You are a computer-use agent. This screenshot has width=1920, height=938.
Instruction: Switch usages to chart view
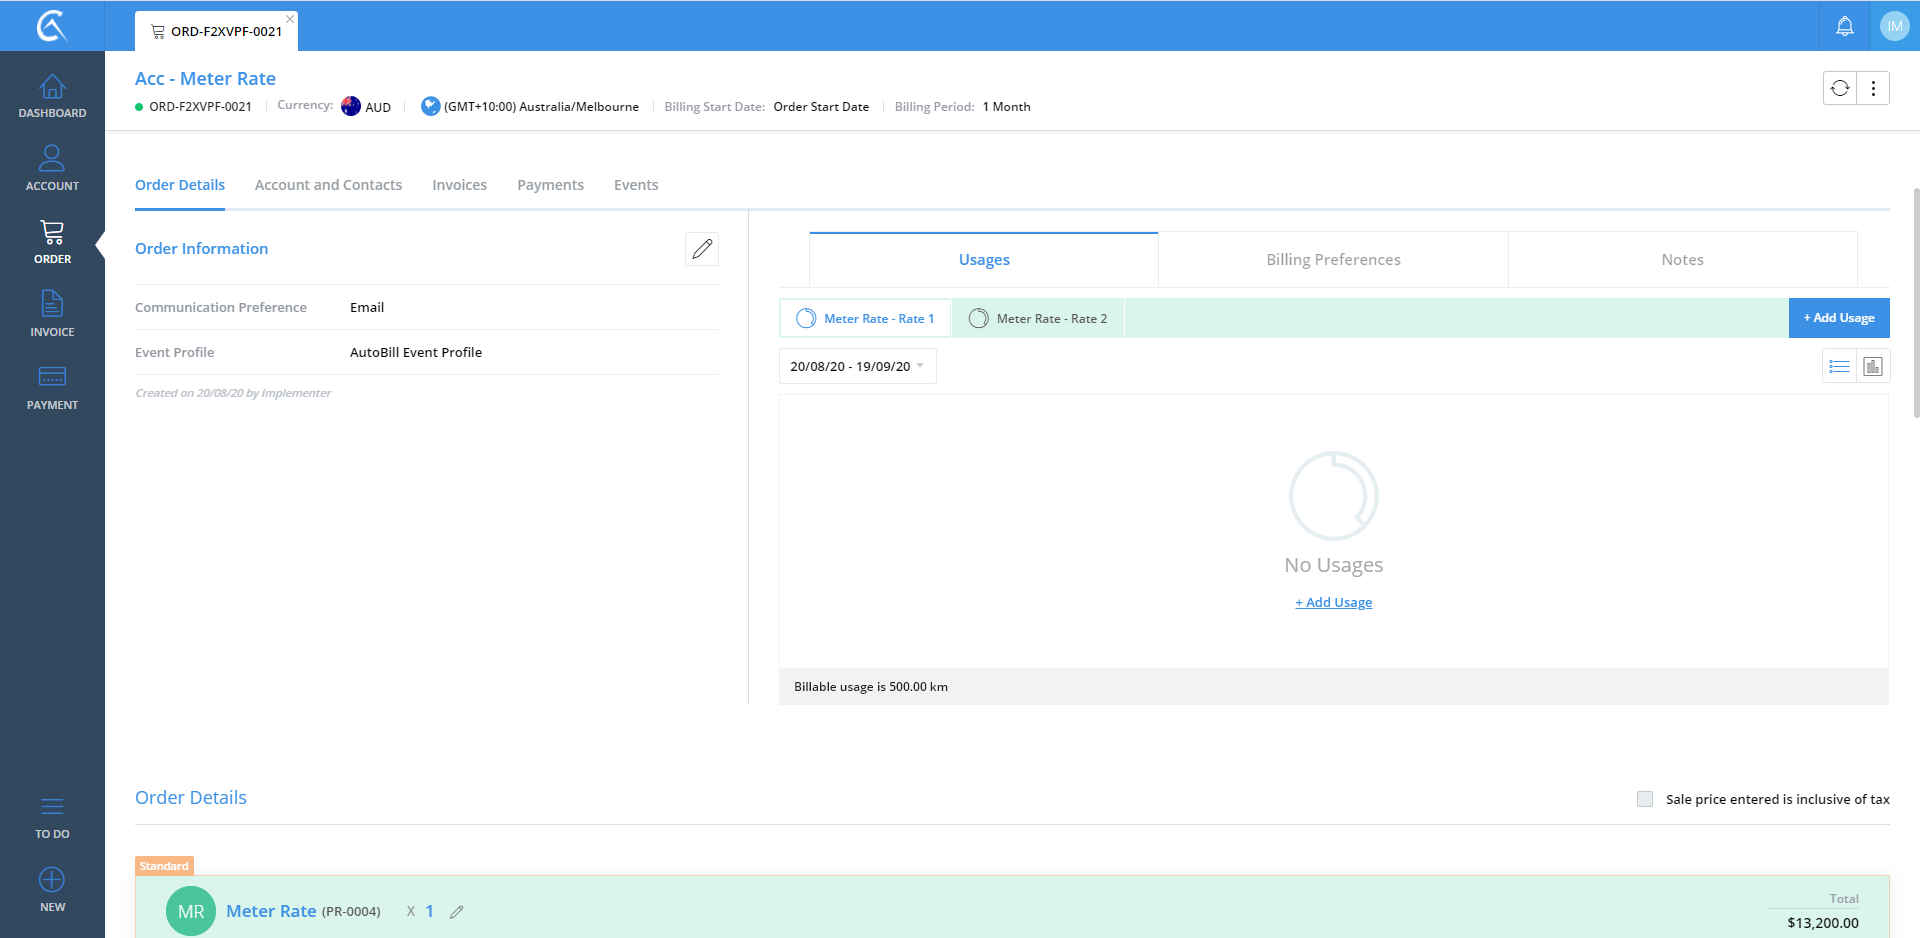pos(1873,367)
